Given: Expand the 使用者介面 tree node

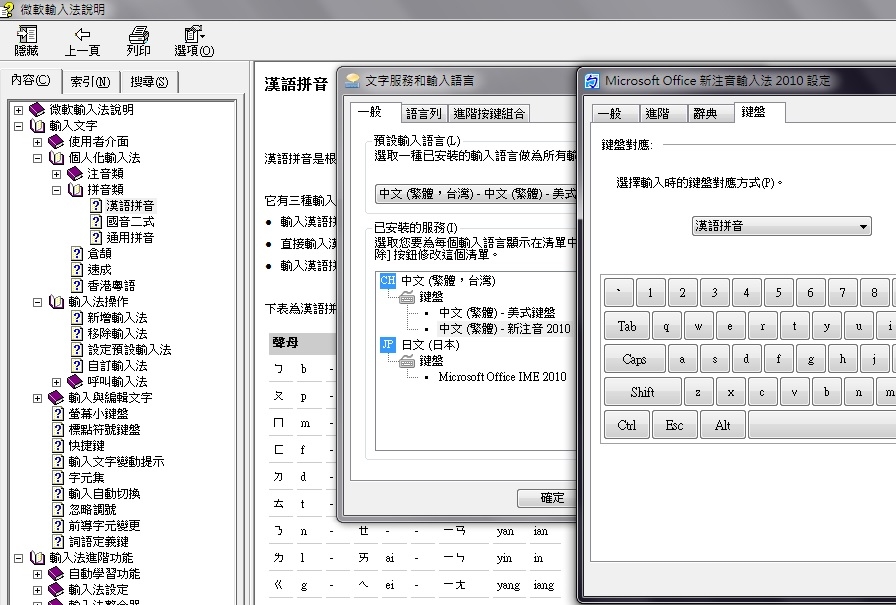Looking at the screenshot, I should [37, 142].
